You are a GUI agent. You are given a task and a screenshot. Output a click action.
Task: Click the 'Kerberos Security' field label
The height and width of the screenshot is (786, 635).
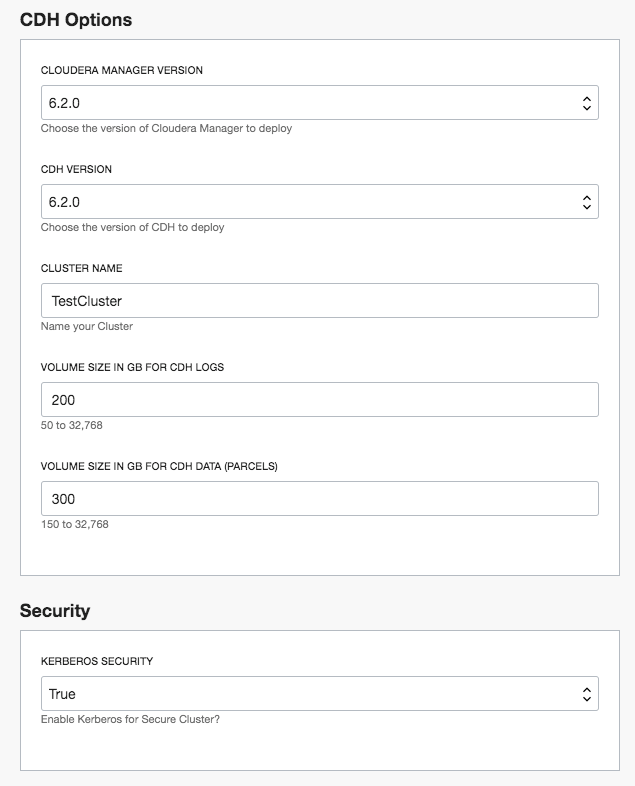pos(97,661)
